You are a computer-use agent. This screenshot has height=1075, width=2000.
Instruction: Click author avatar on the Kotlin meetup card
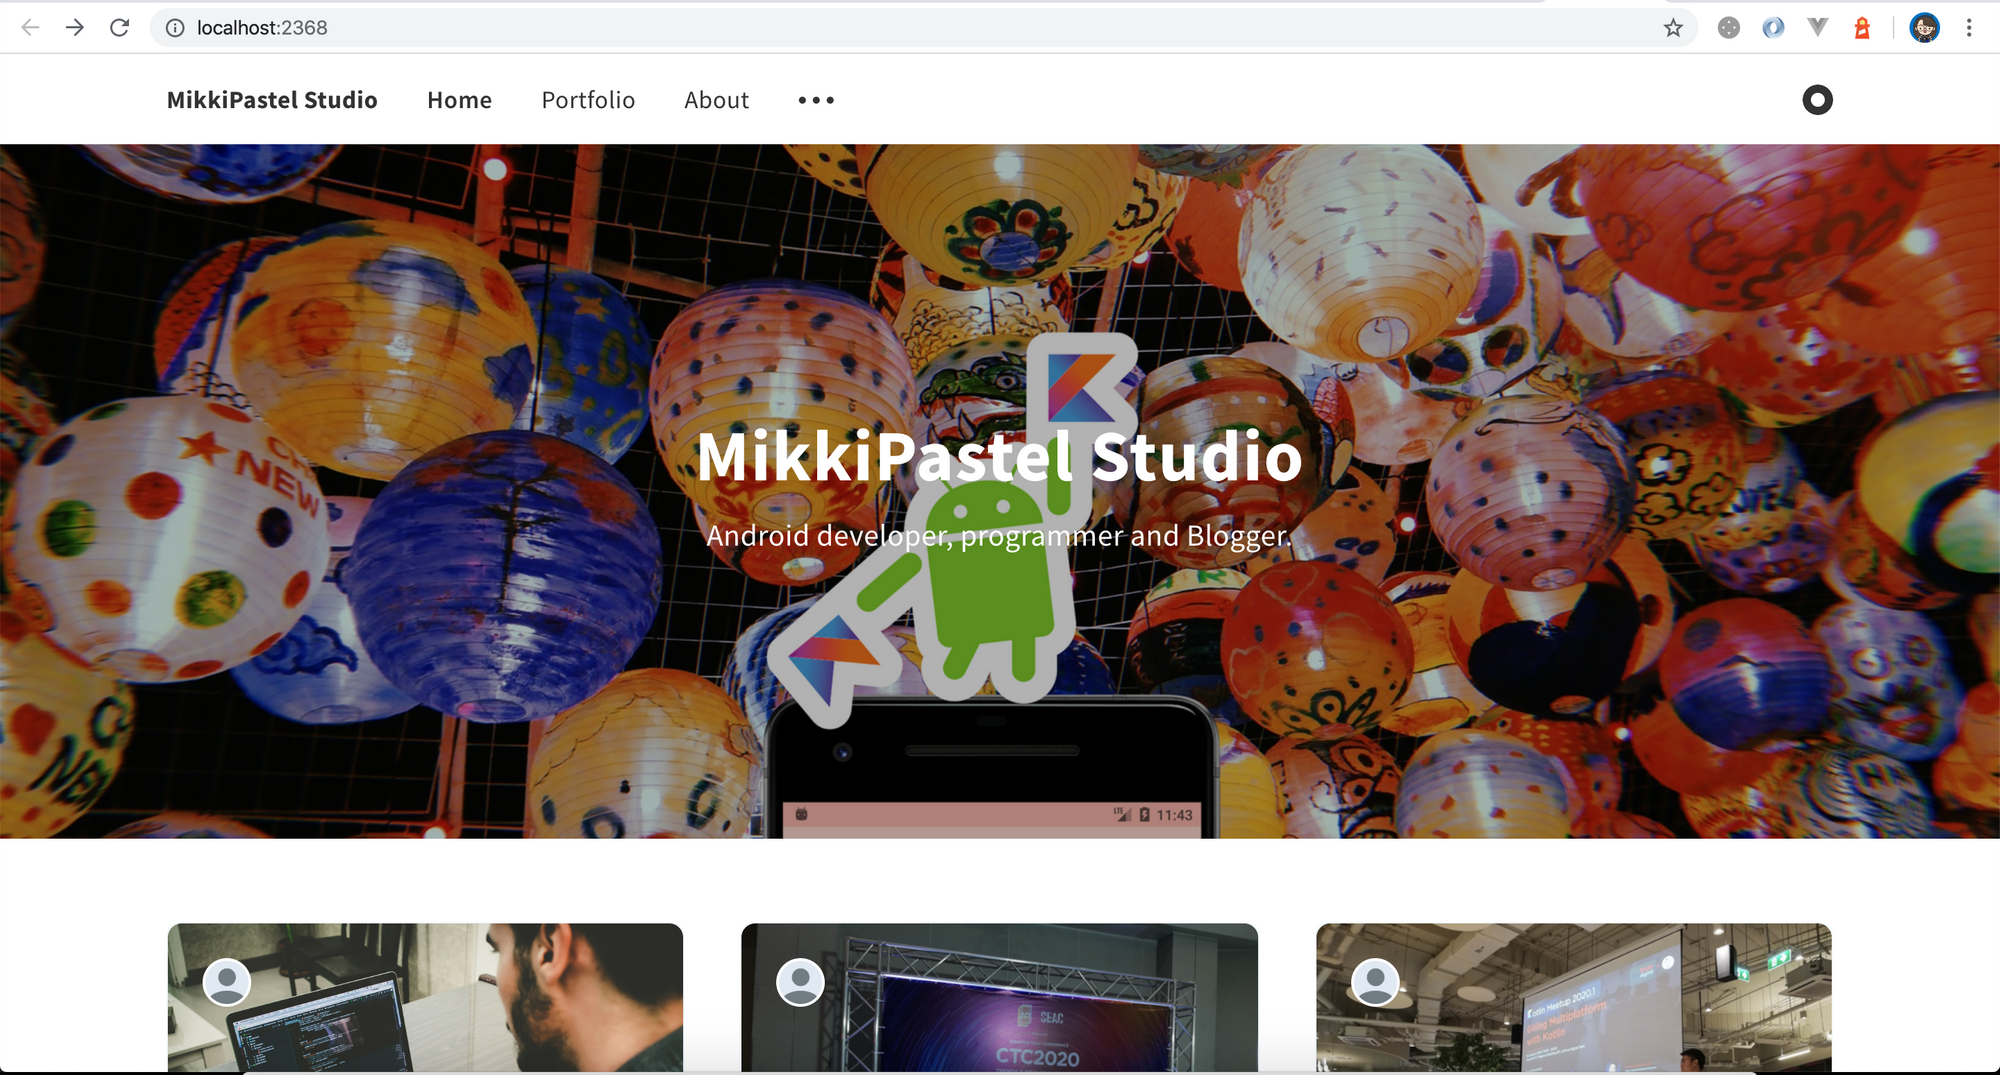click(x=1375, y=982)
